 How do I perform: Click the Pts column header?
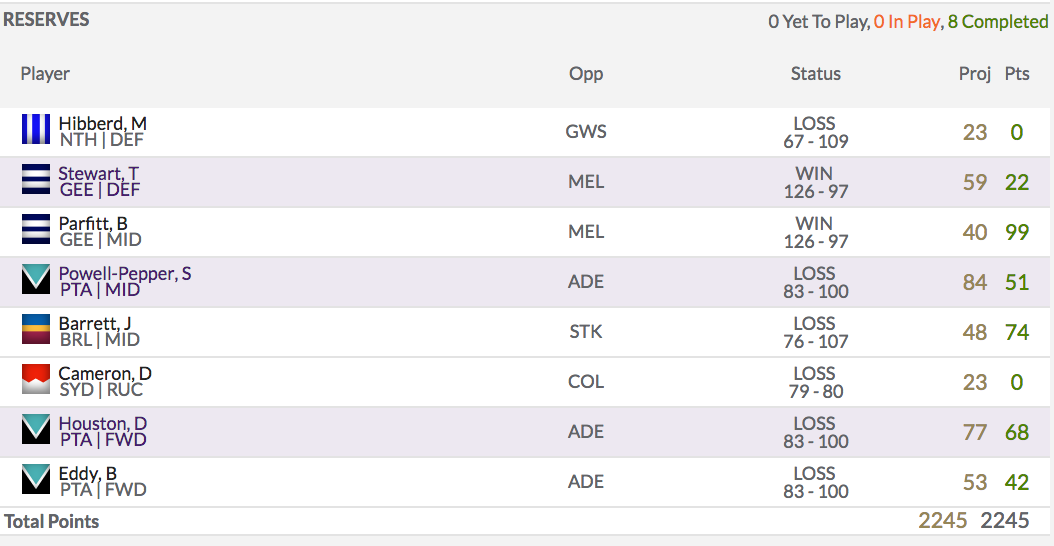tap(1017, 73)
